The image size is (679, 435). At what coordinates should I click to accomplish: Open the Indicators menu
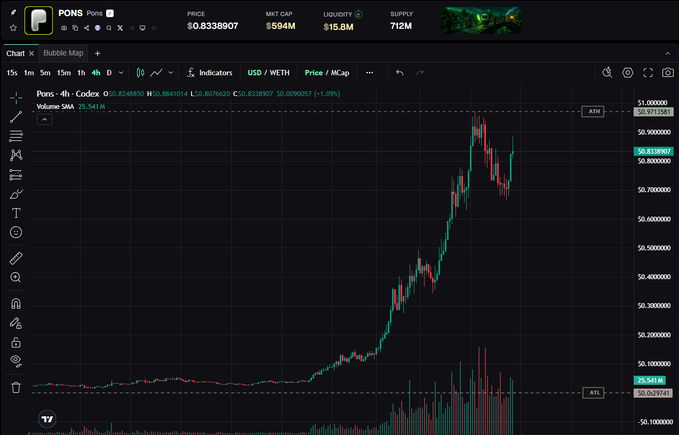click(210, 73)
